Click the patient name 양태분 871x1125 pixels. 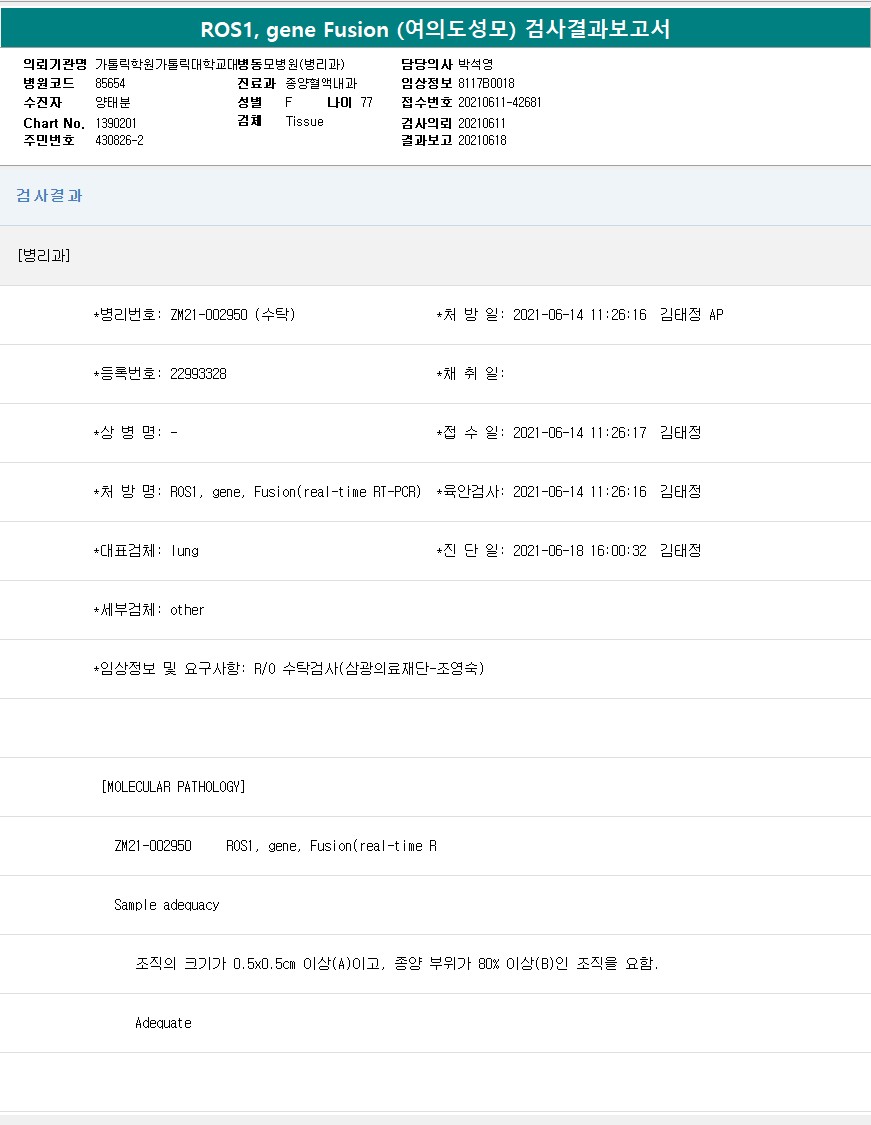coord(113,103)
